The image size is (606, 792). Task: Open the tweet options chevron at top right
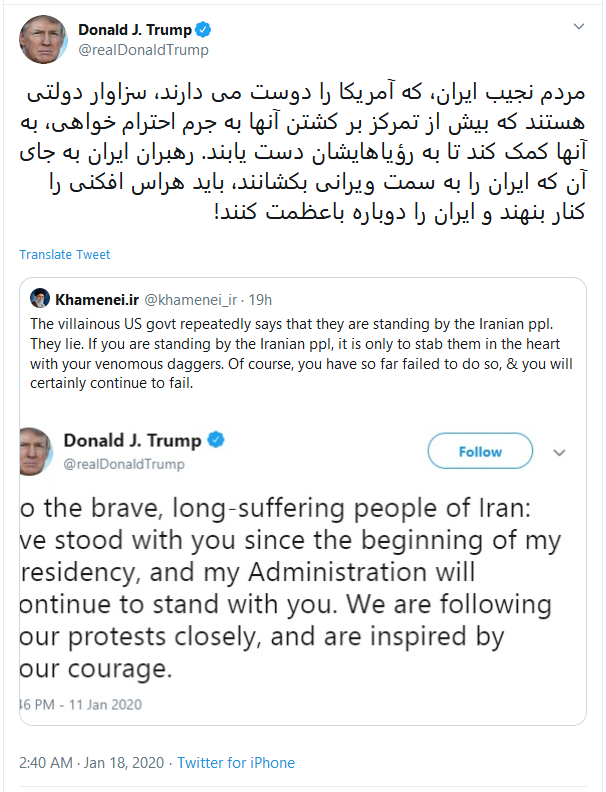coord(579,25)
